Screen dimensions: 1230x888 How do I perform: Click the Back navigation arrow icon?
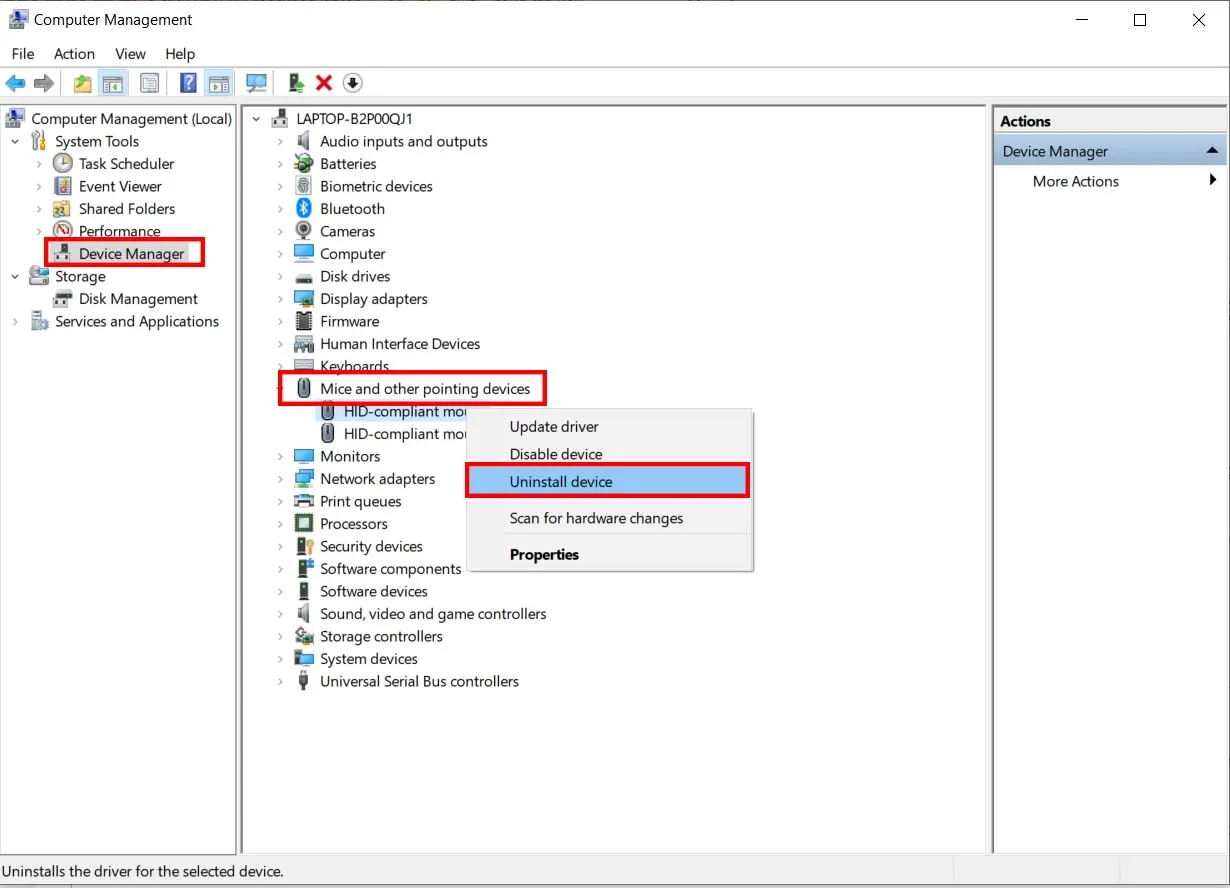[15, 82]
